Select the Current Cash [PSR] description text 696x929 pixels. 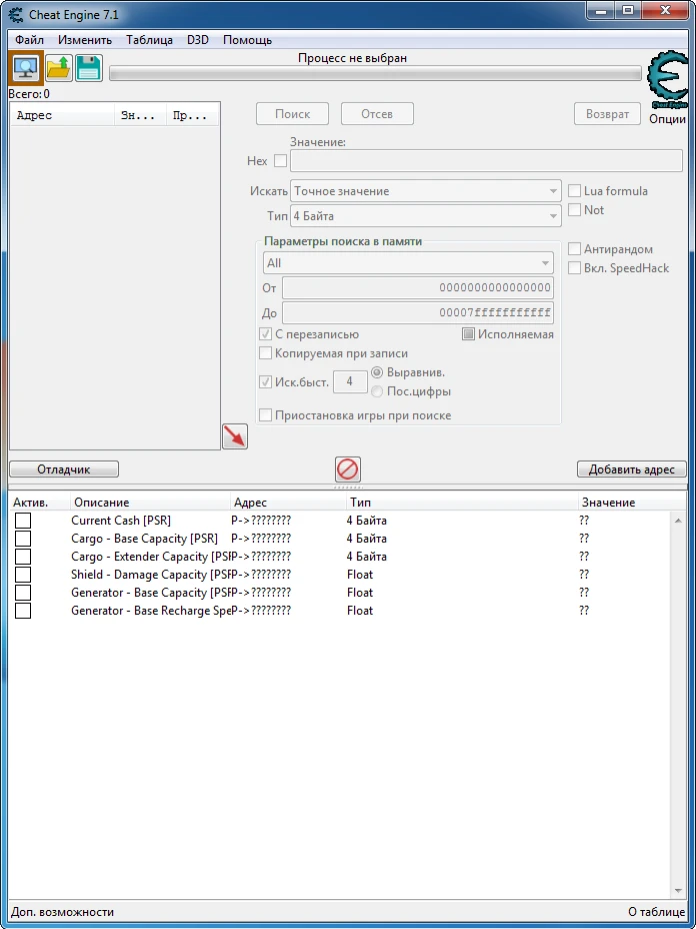(121, 521)
